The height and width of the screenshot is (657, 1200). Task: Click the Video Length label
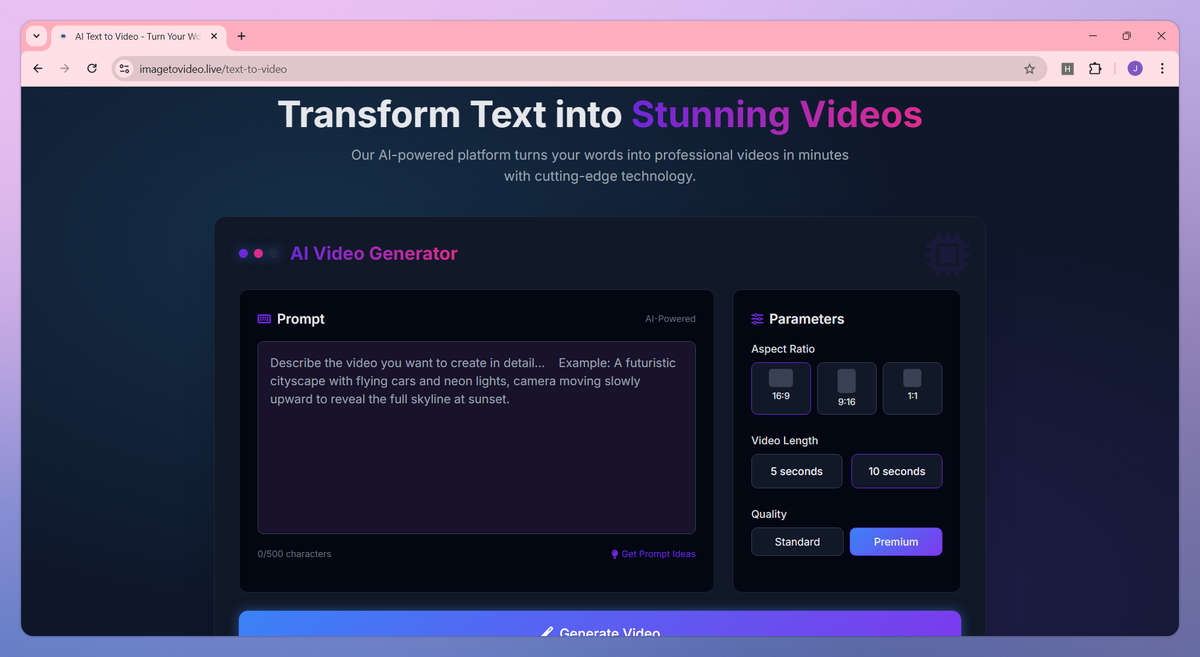tap(785, 441)
